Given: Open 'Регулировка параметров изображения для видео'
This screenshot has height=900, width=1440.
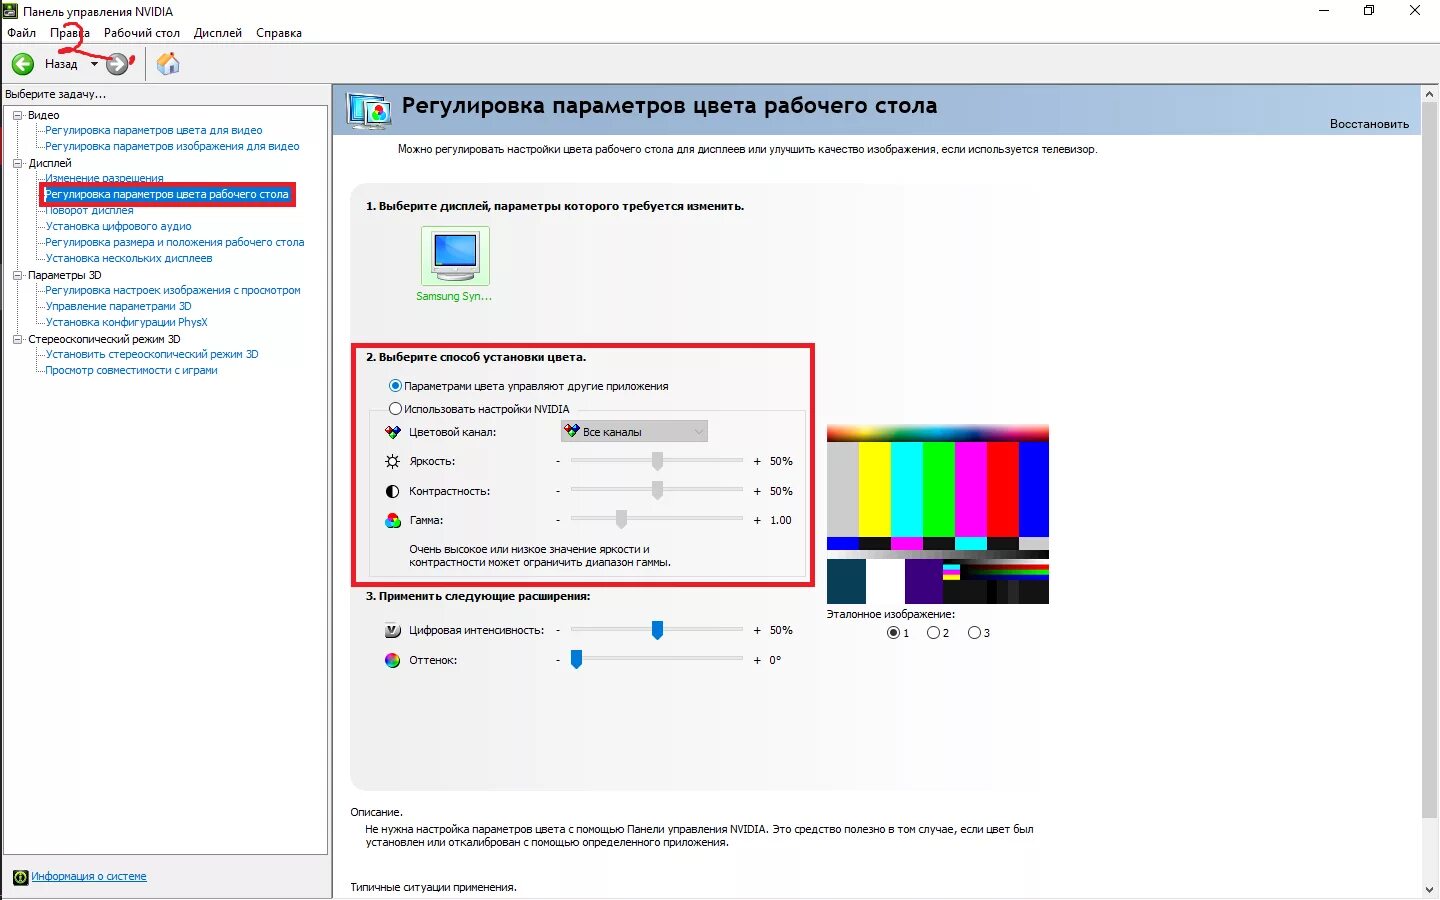Looking at the screenshot, I should click(x=172, y=146).
